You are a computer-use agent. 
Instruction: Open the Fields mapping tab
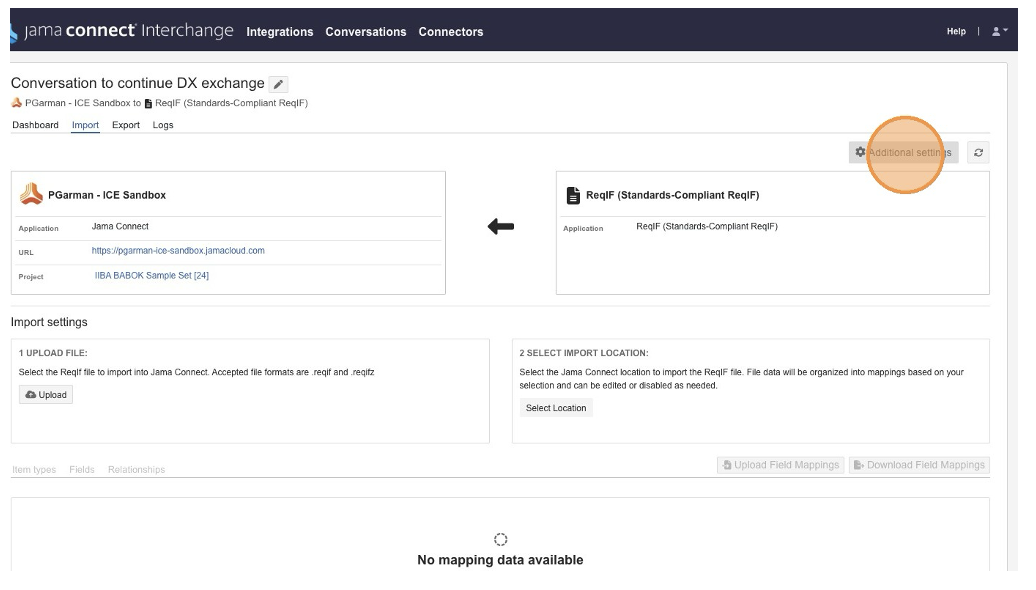82,470
